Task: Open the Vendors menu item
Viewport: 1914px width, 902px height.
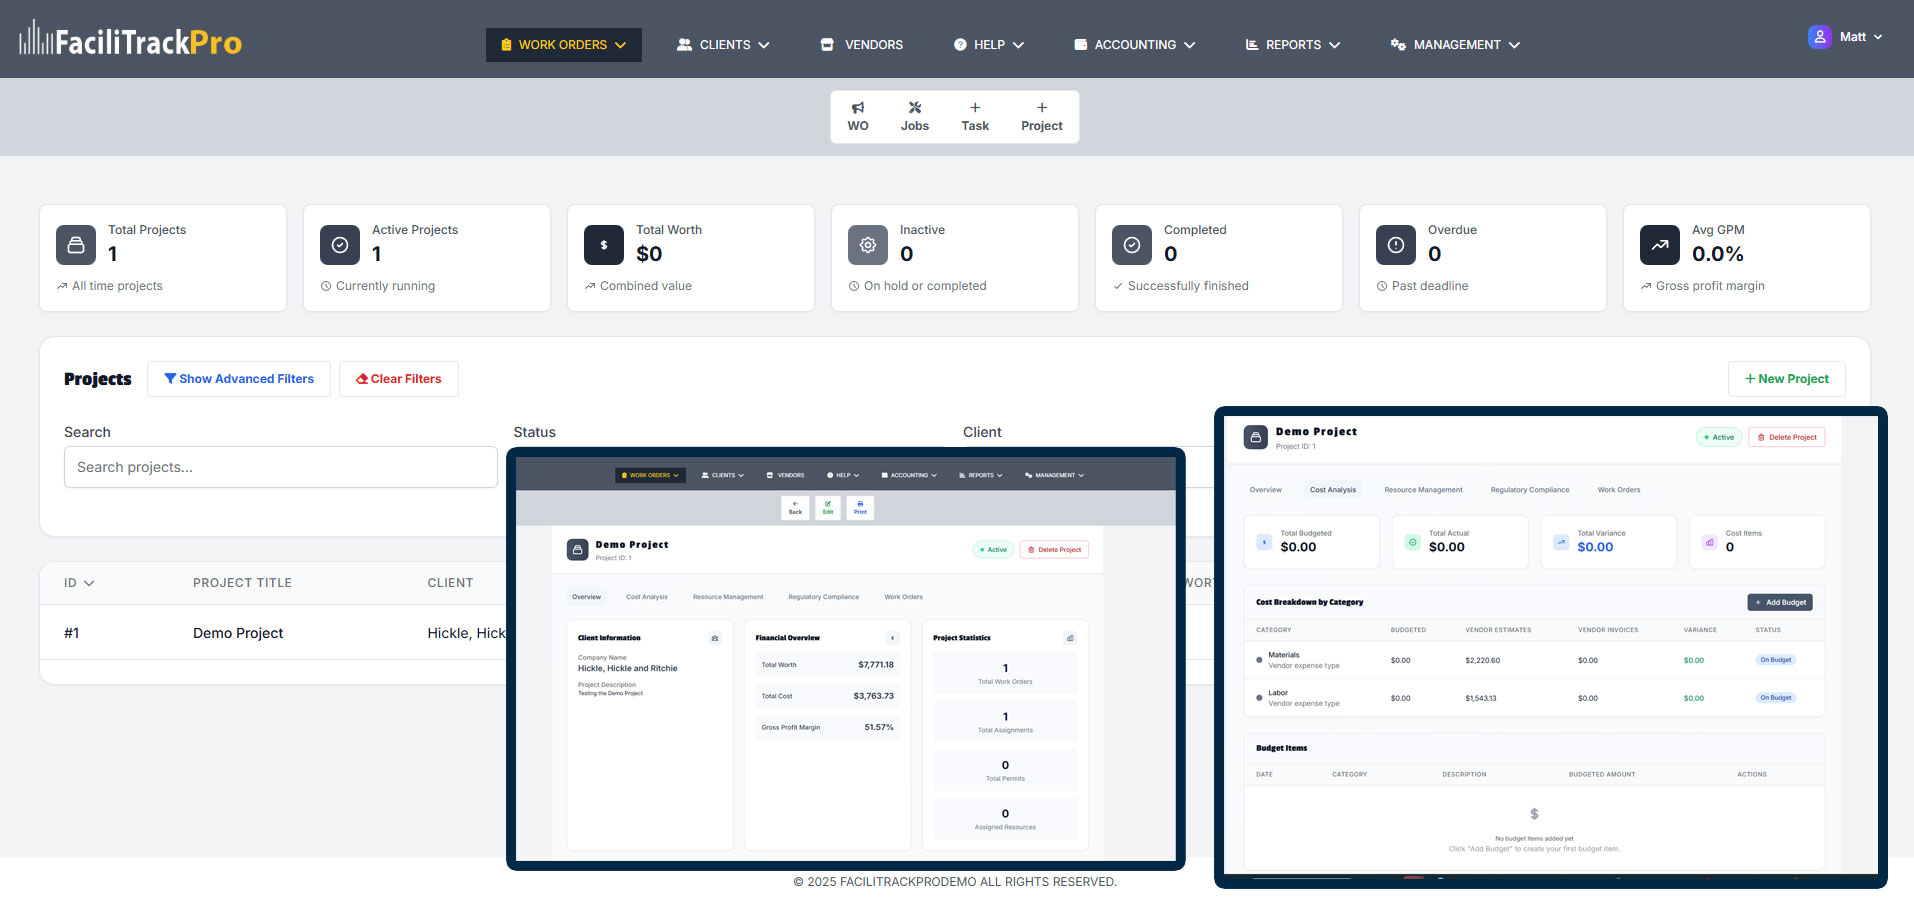Action: (x=861, y=45)
